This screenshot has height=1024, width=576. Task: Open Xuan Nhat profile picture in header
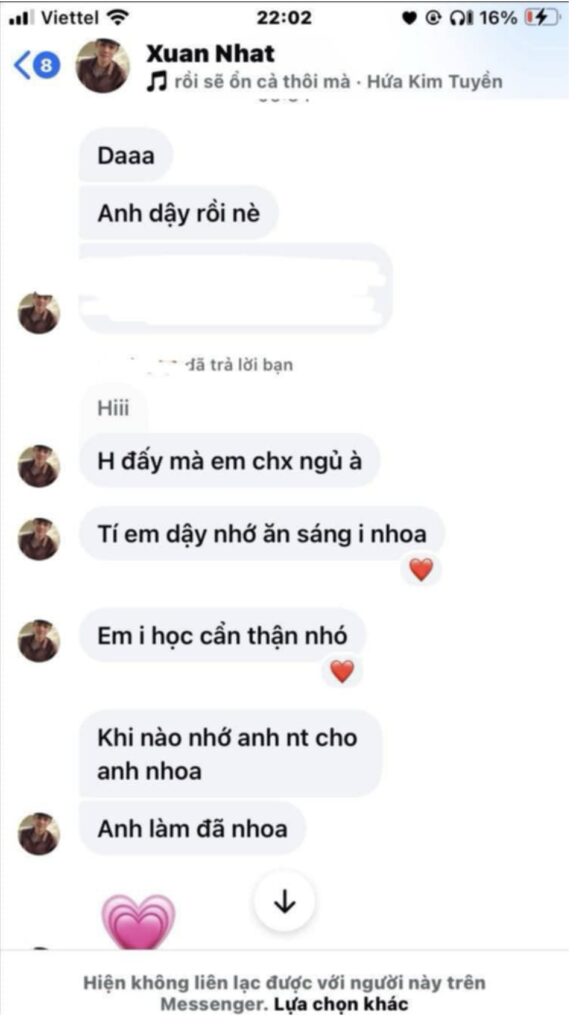[x=103, y=66]
